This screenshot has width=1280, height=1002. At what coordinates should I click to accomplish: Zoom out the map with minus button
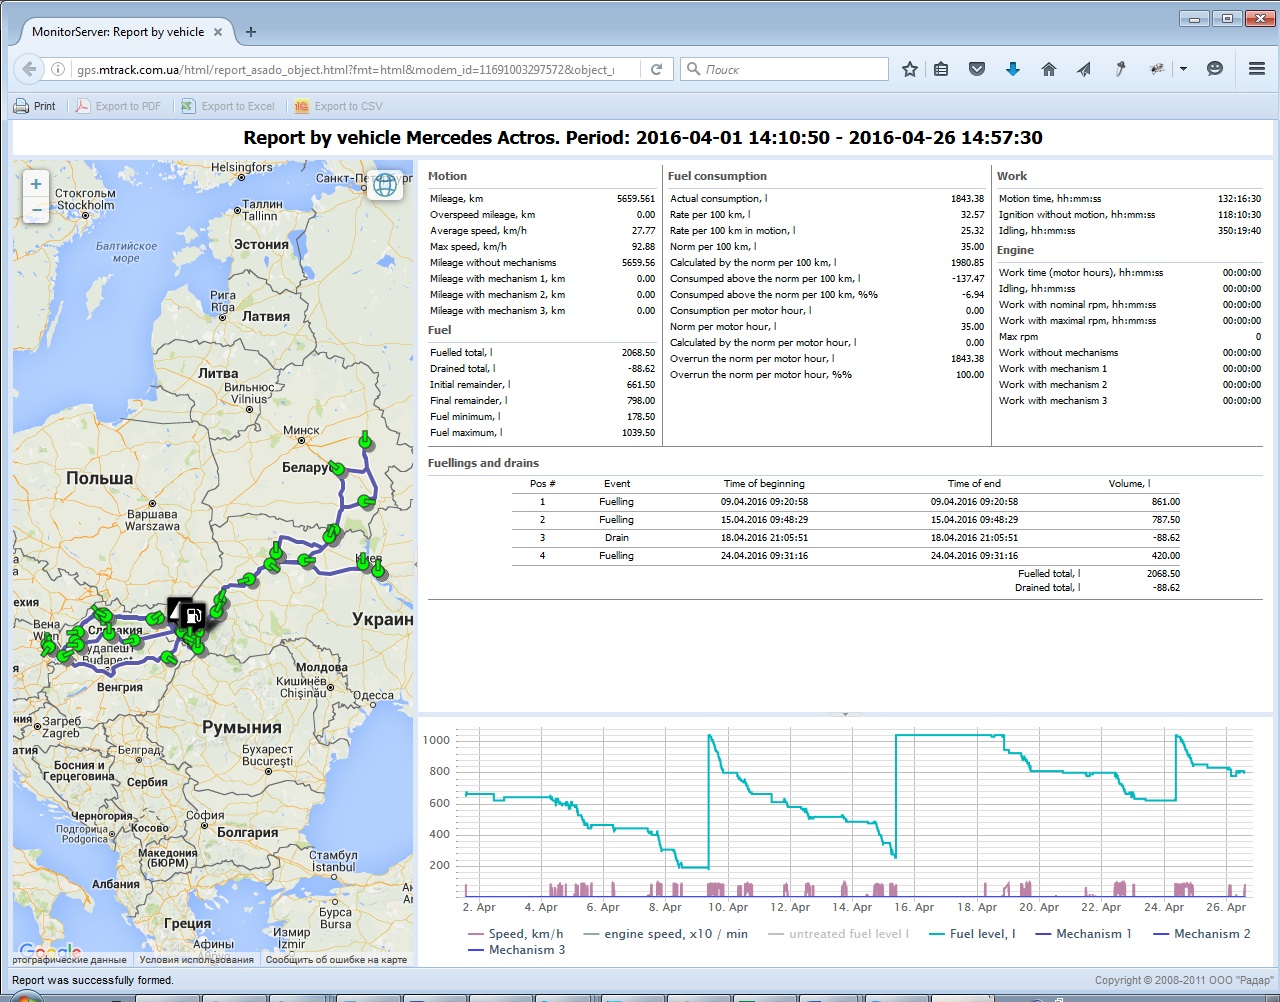click(x=36, y=209)
